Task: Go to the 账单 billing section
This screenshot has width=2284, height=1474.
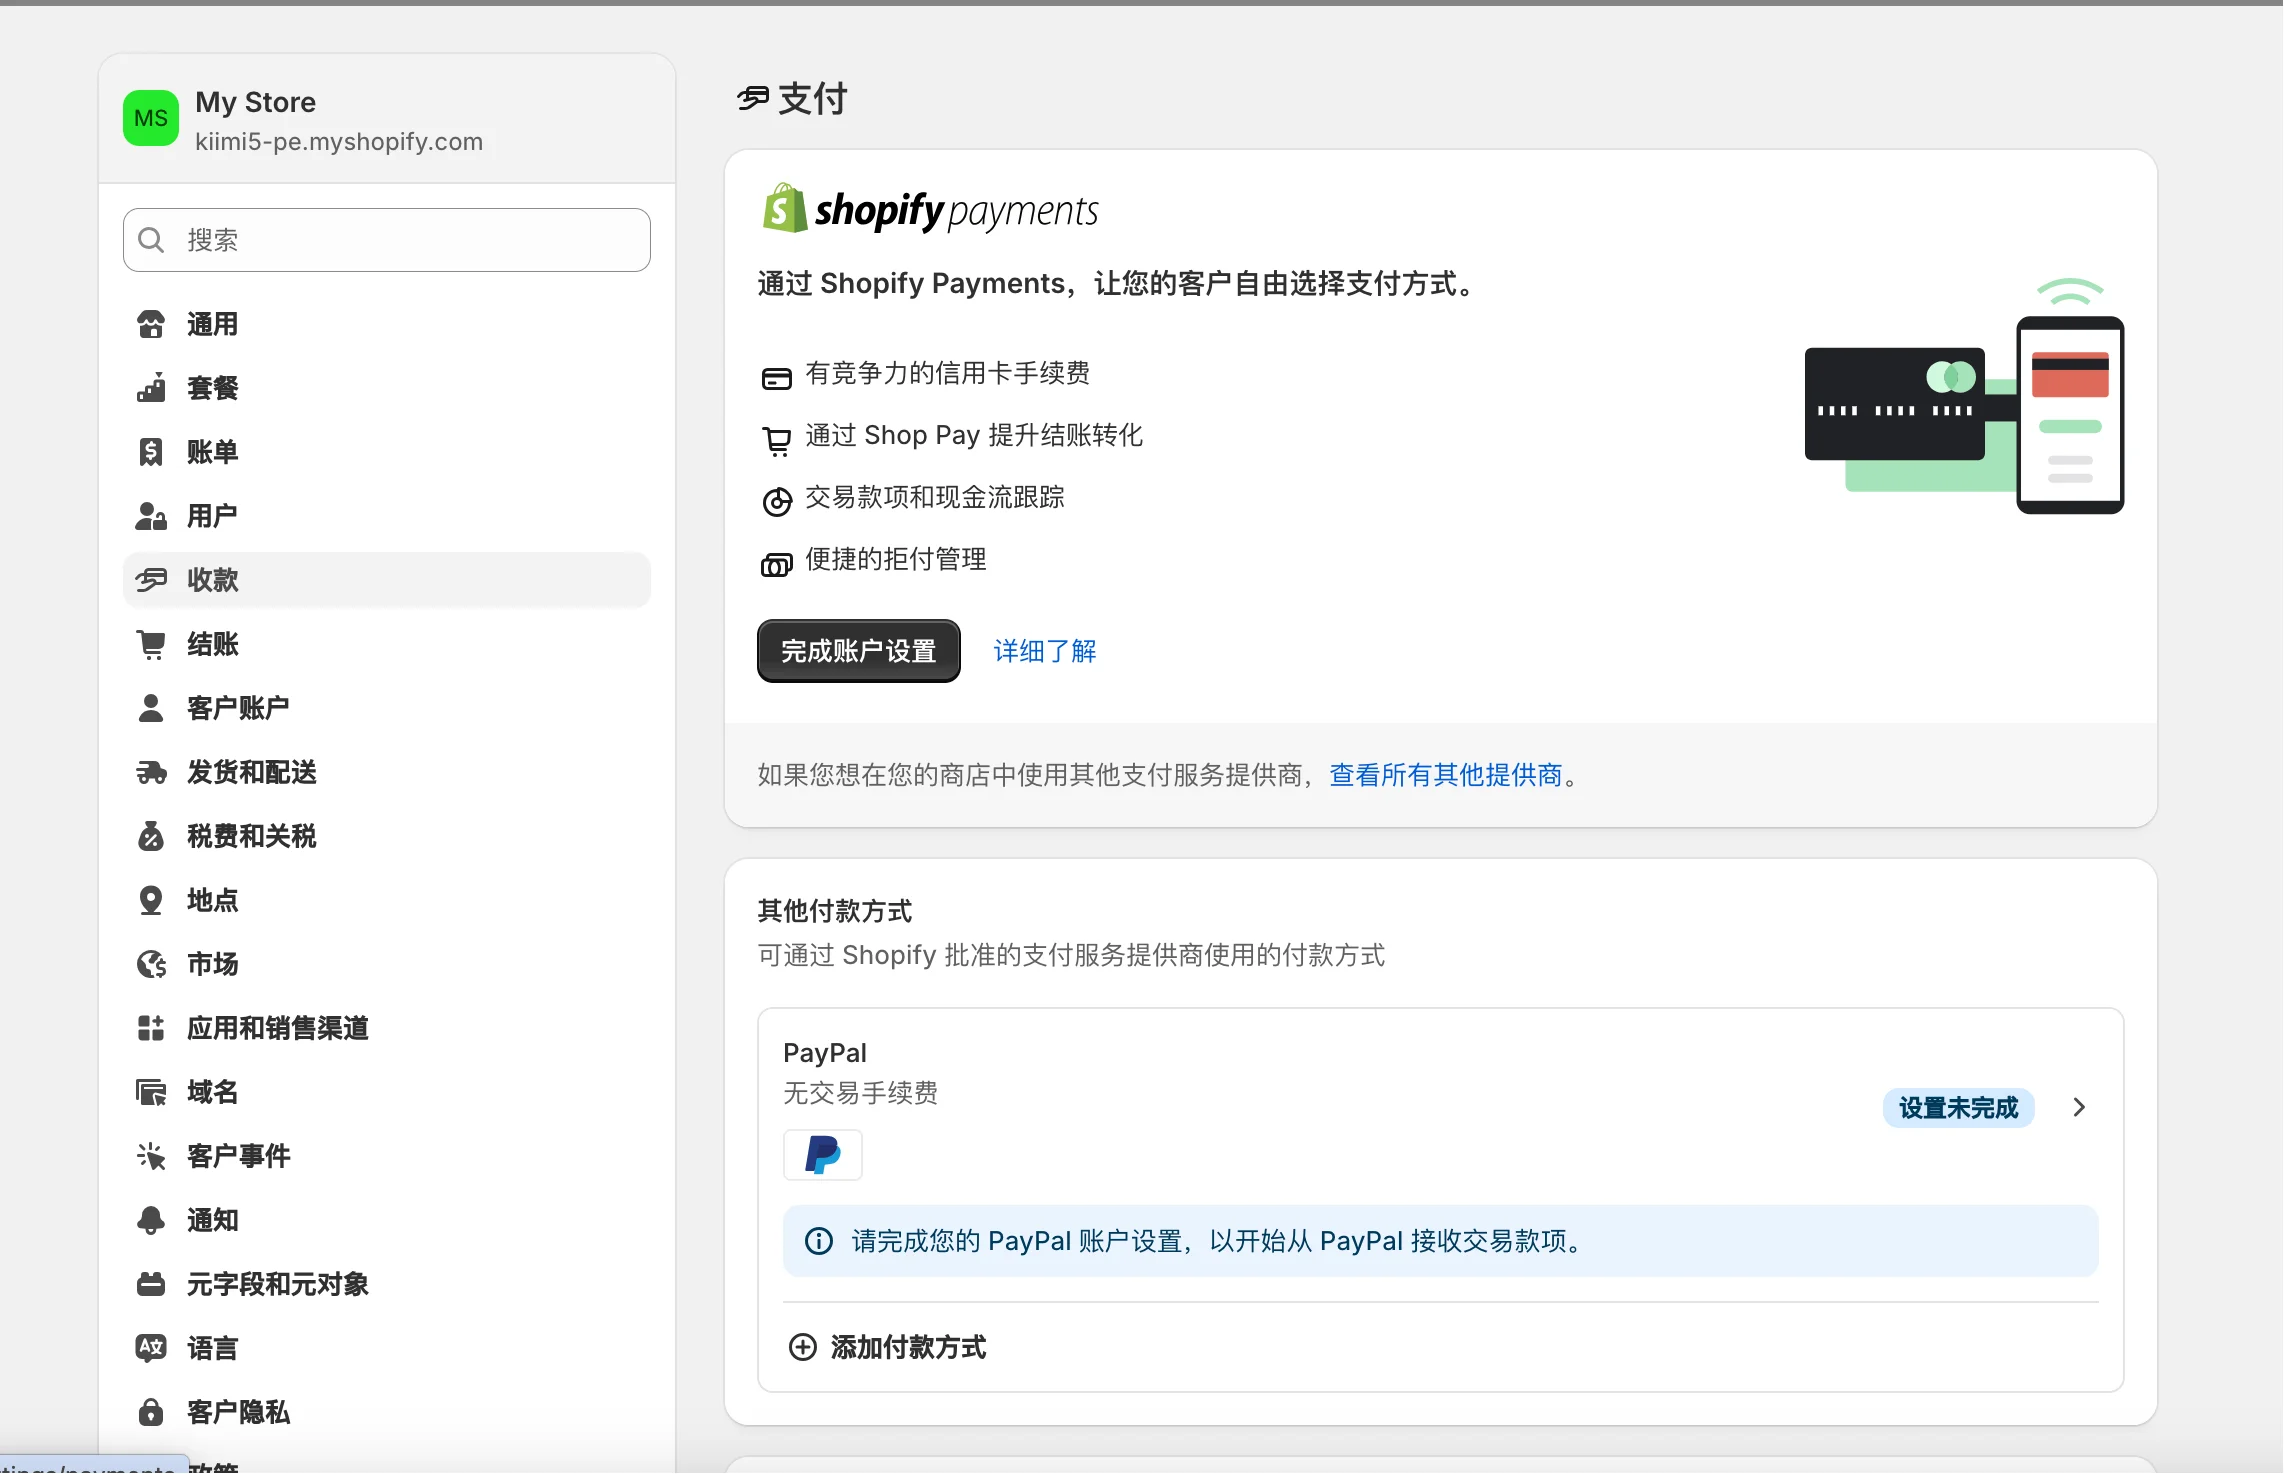Action: (x=387, y=452)
